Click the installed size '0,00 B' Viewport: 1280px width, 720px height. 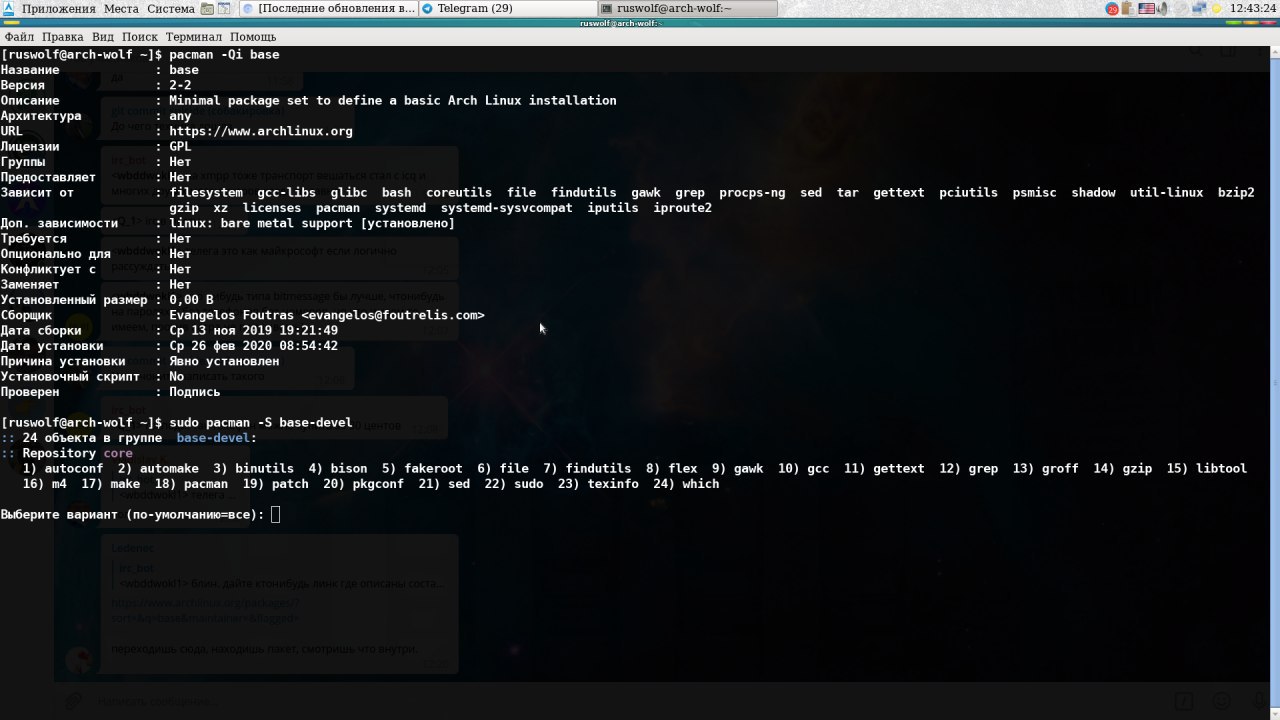tap(191, 300)
